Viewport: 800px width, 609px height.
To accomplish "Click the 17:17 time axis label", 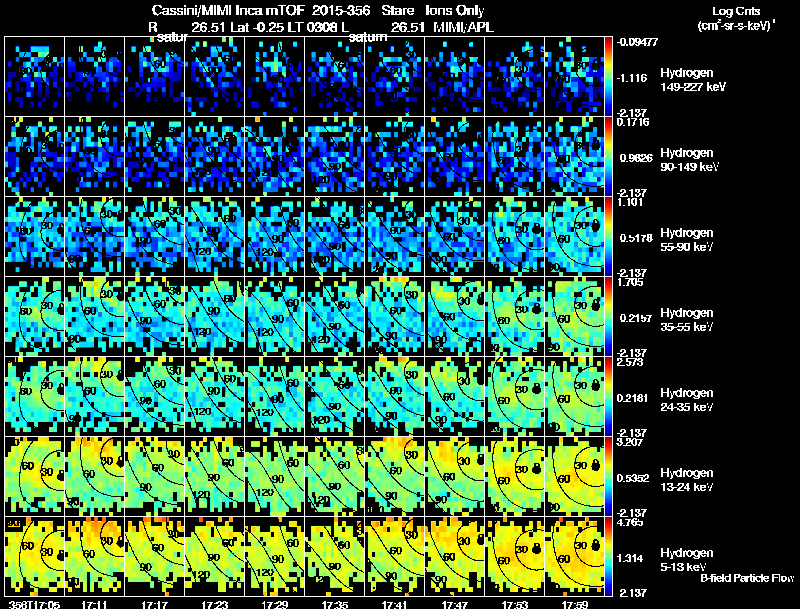I will click(x=155, y=604).
